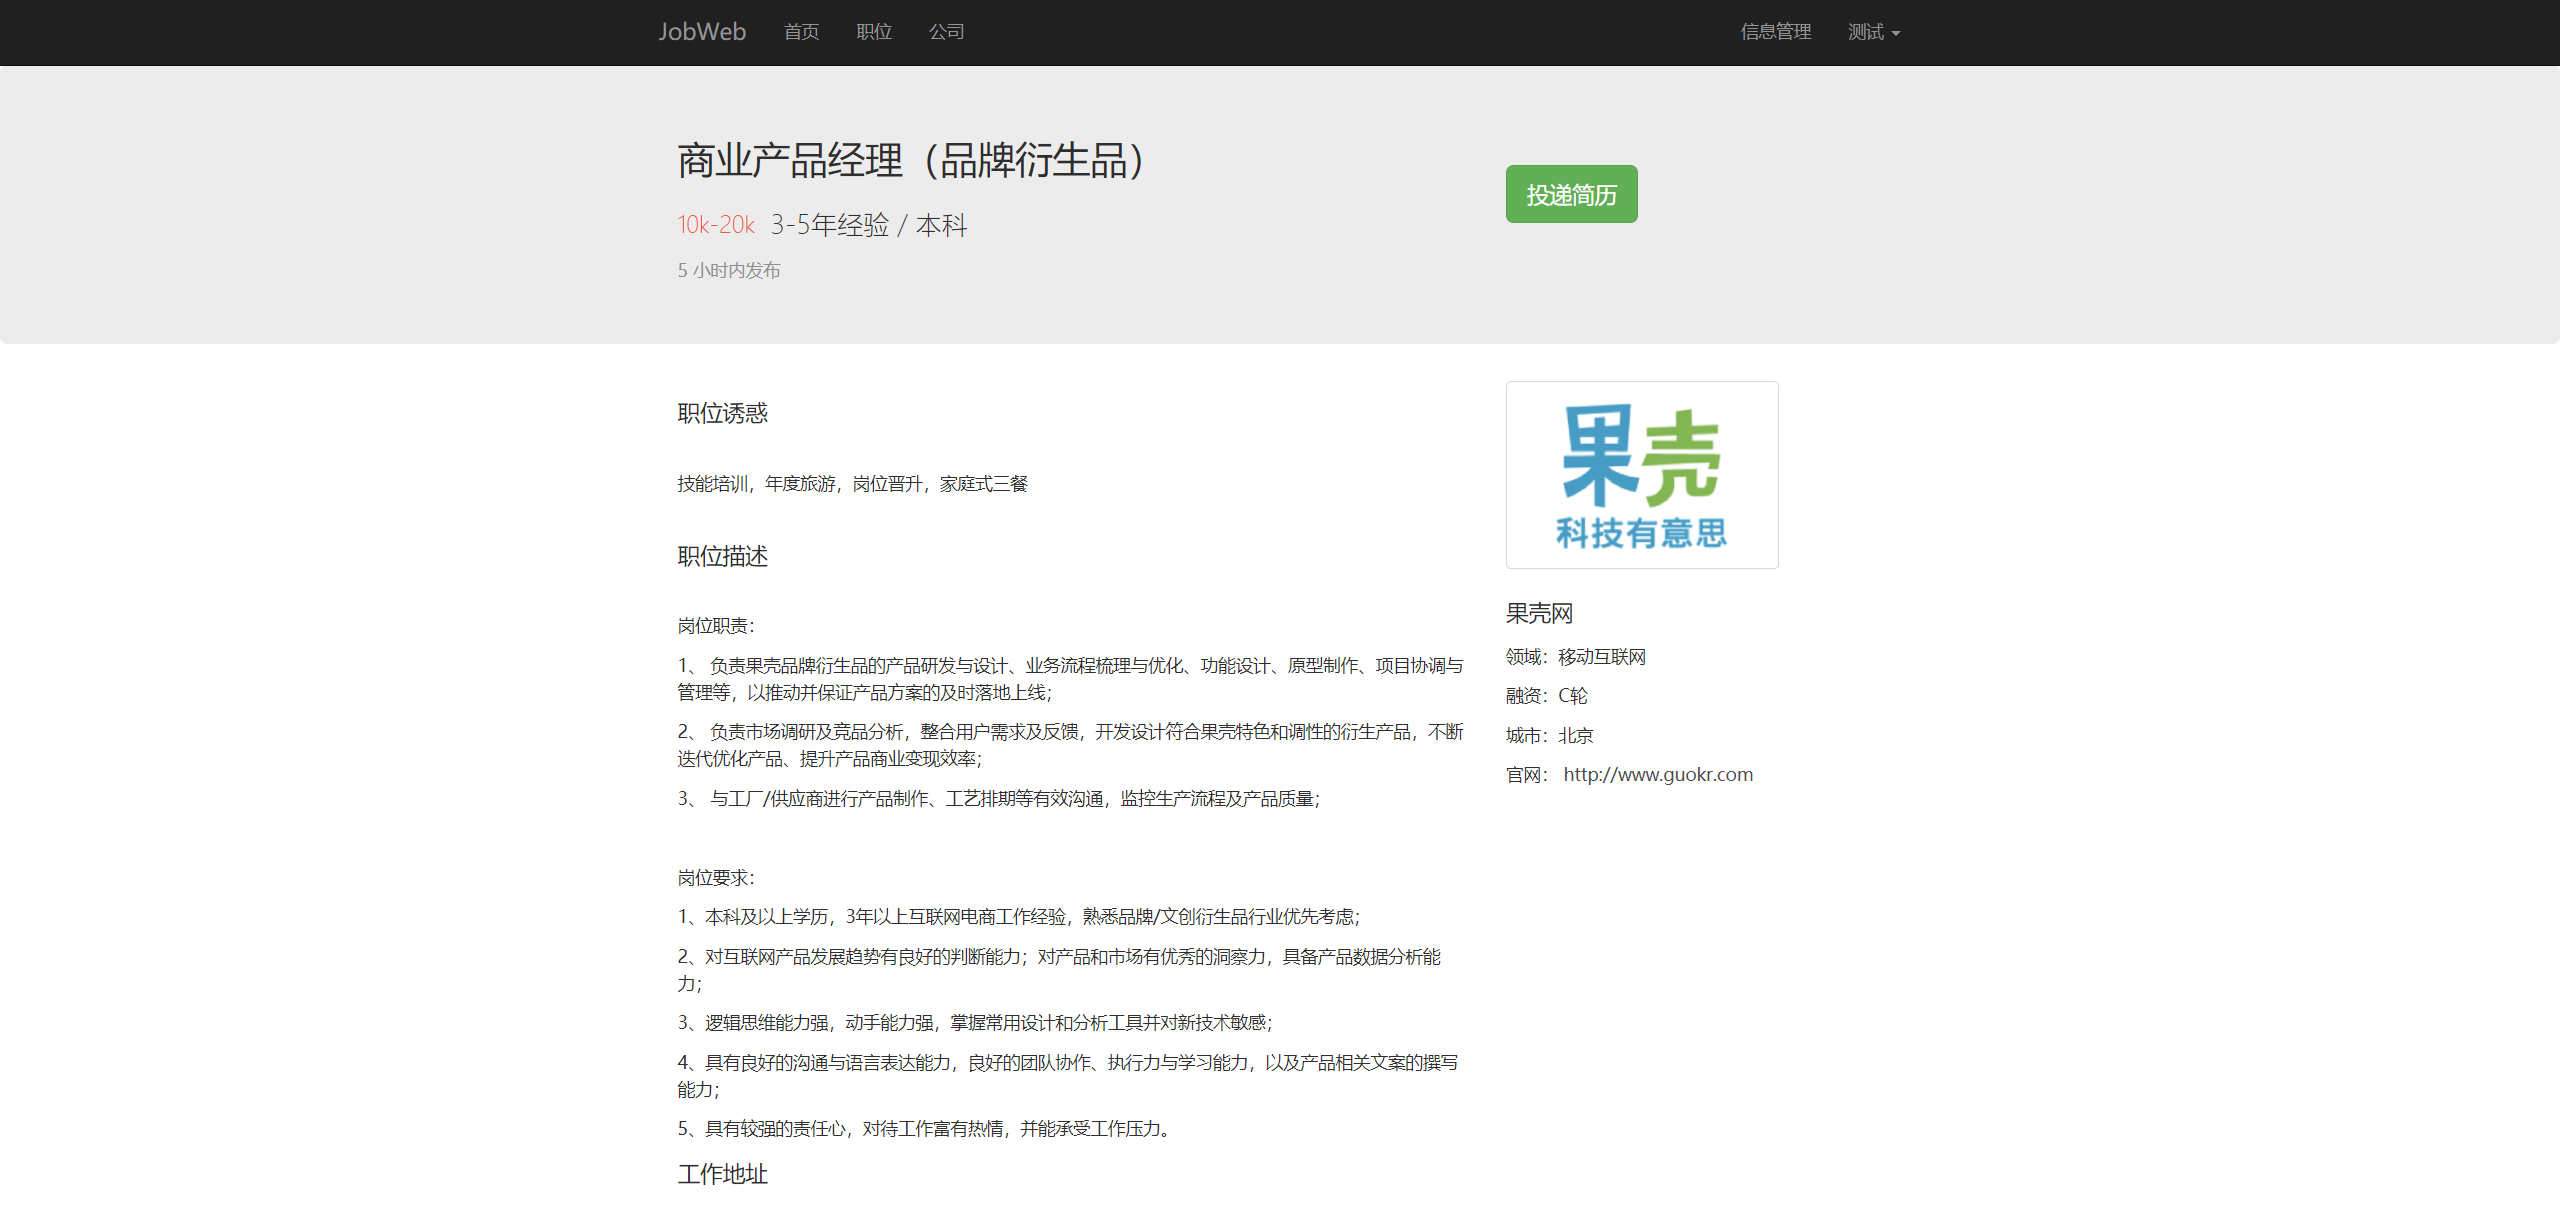Visit the http://www.guokr.com website link
Image resolution: width=2560 pixels, height=1217 pixels.
1657,775
